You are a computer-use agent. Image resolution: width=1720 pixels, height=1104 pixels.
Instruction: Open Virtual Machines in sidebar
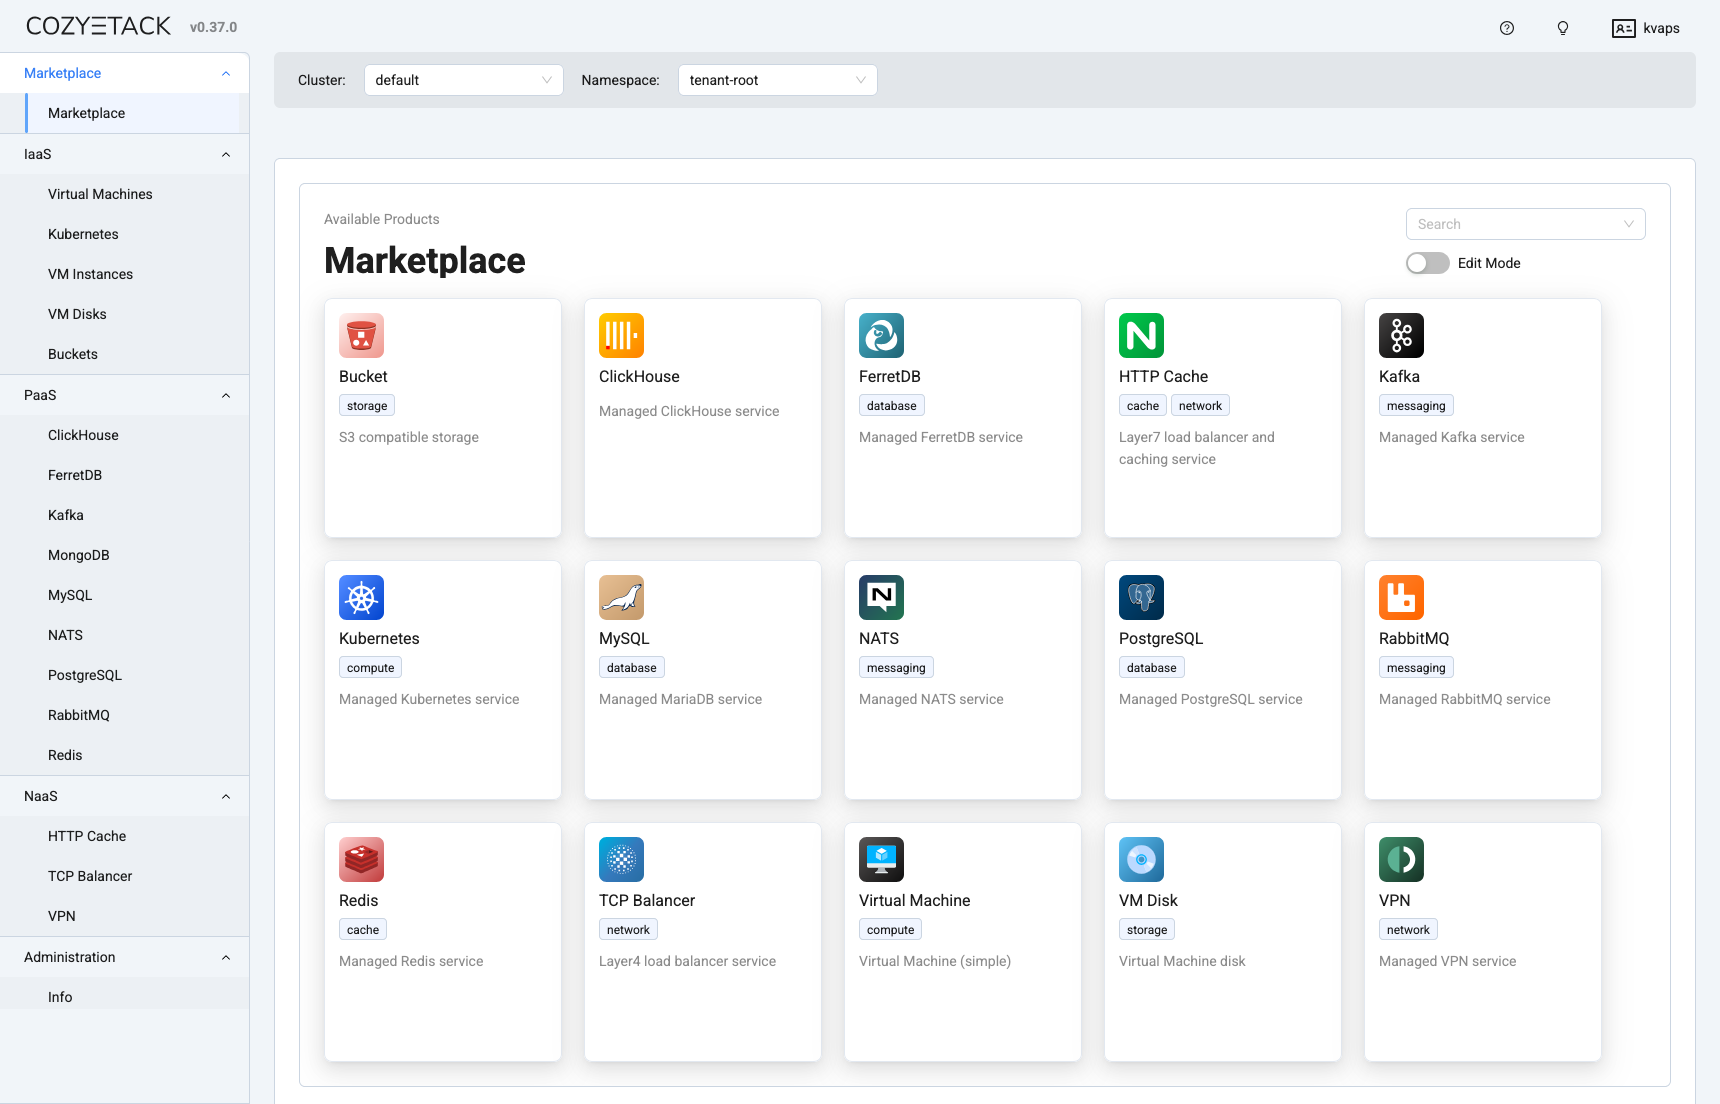tap(100, 194)
